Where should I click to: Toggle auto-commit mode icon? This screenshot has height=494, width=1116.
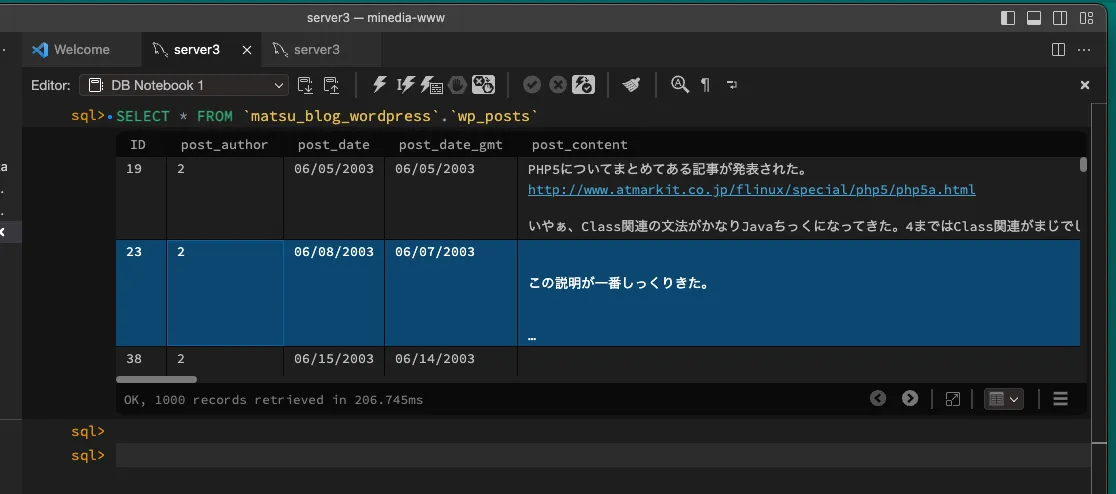point(584,85)
